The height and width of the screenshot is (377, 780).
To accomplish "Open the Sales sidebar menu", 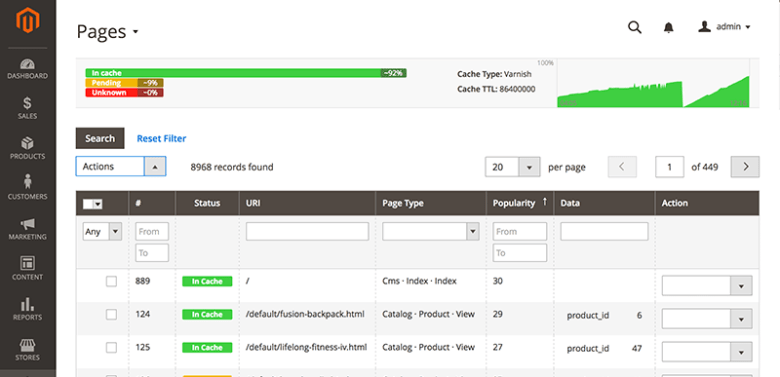I will click(28, 108).
